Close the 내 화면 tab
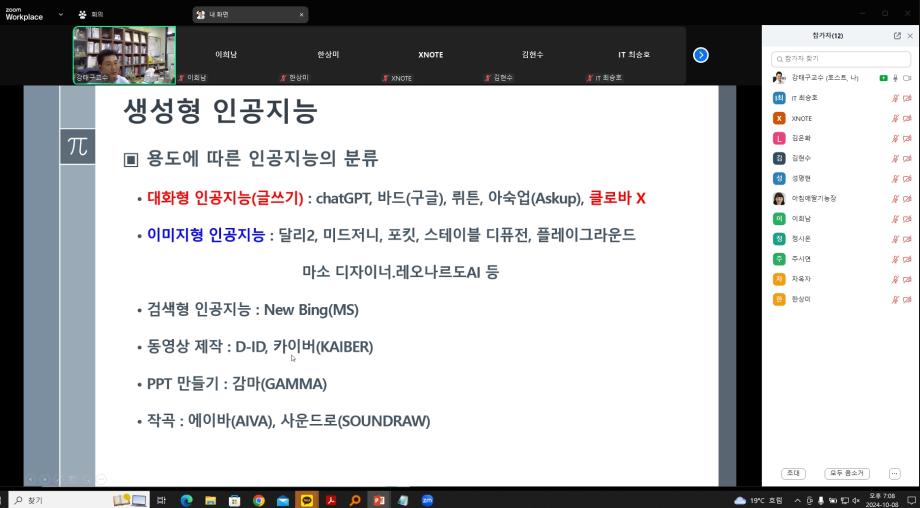 pos(302,15)
